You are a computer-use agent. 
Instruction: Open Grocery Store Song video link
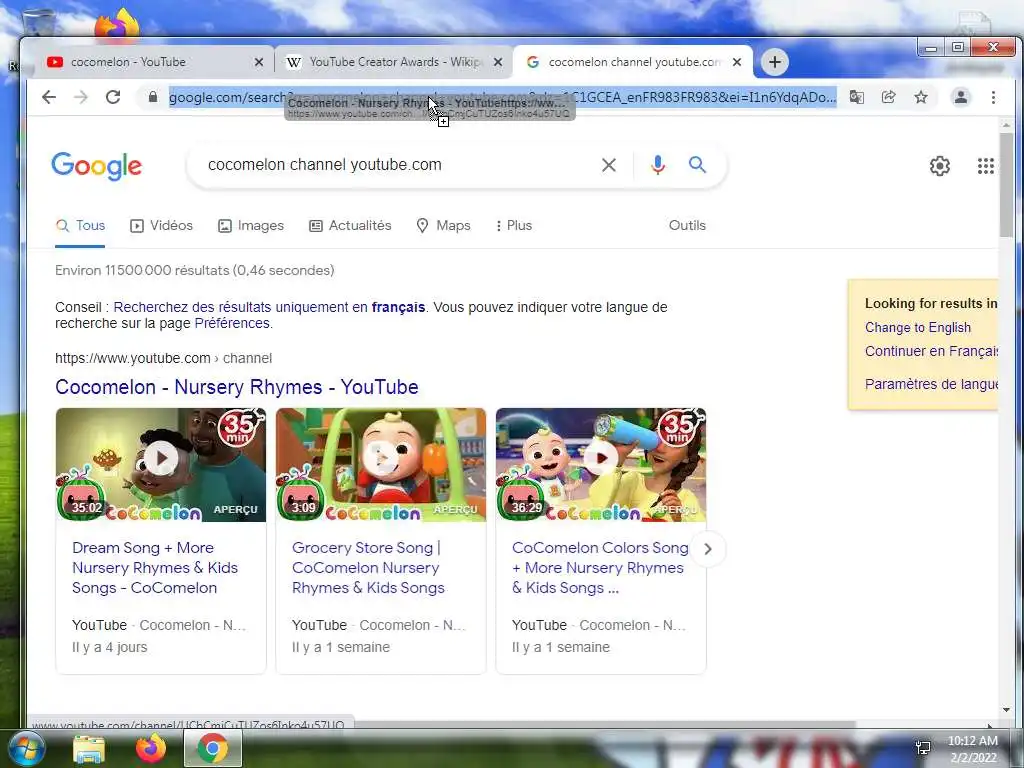[x=368, y=568]
